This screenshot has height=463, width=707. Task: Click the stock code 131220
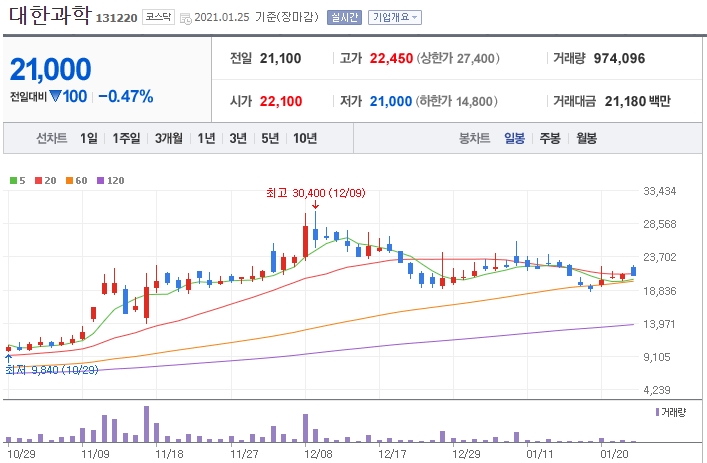coord(116,18)
